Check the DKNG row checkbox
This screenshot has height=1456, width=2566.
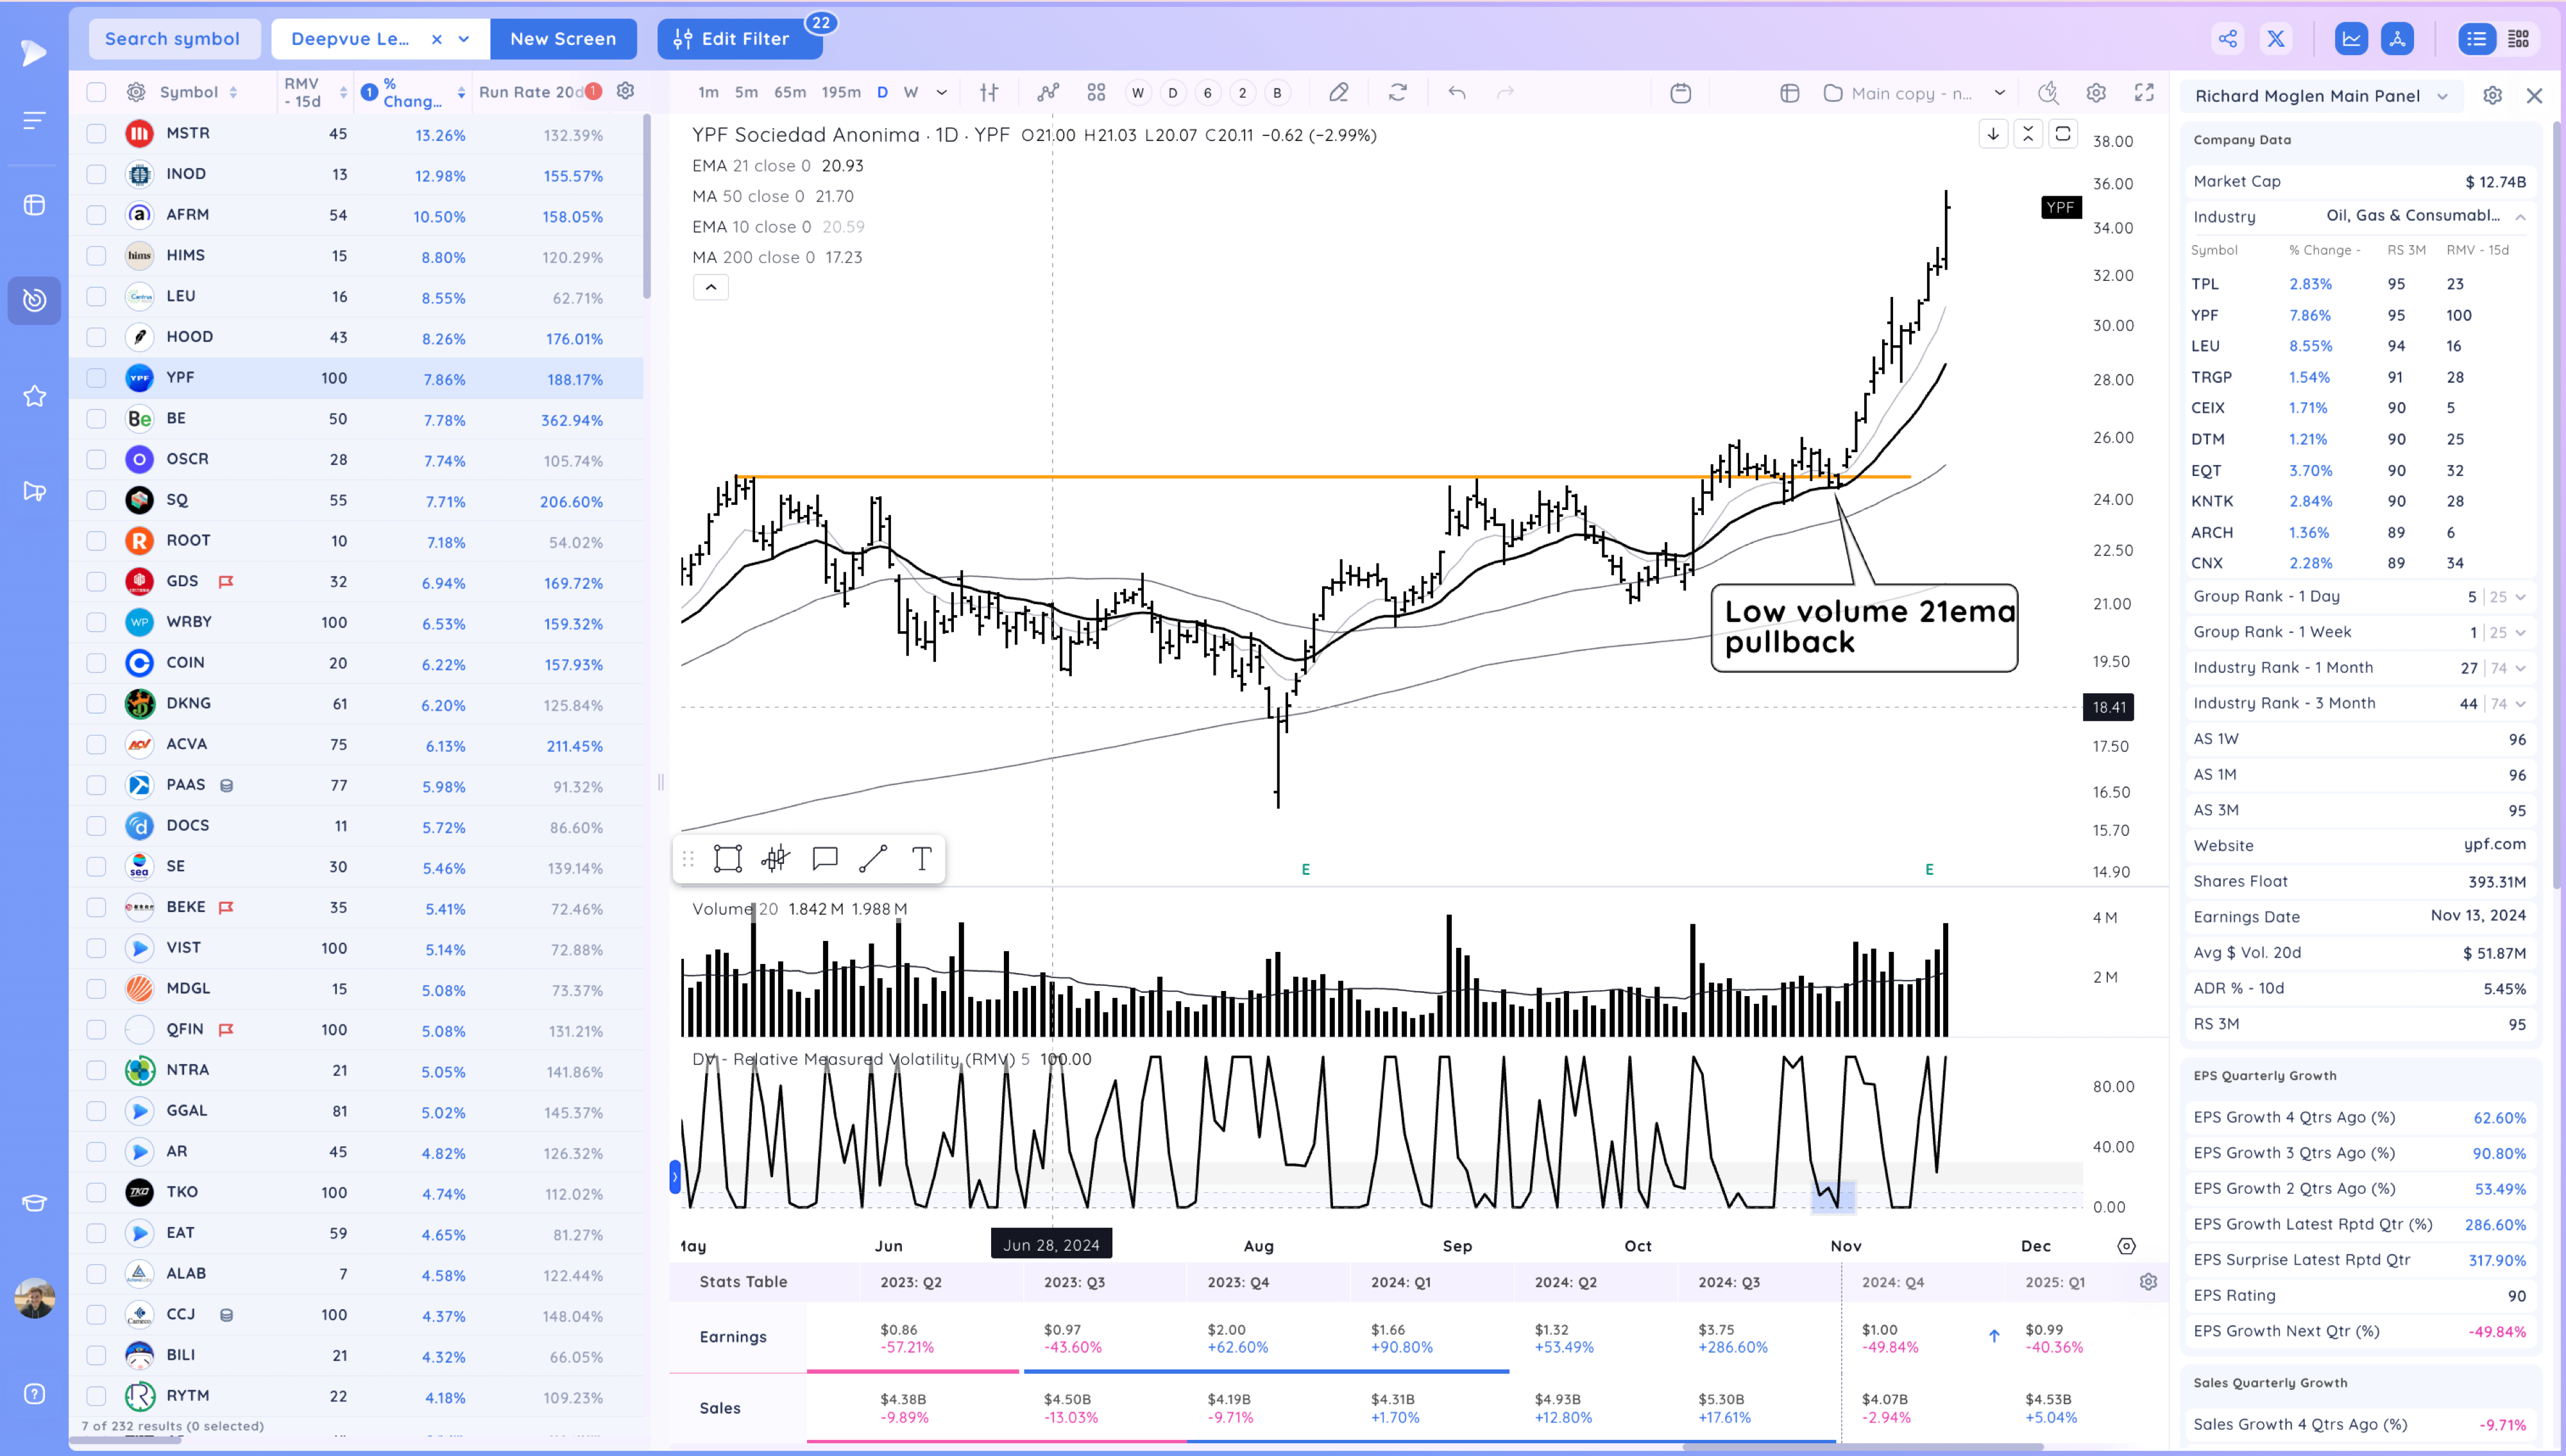96,704
